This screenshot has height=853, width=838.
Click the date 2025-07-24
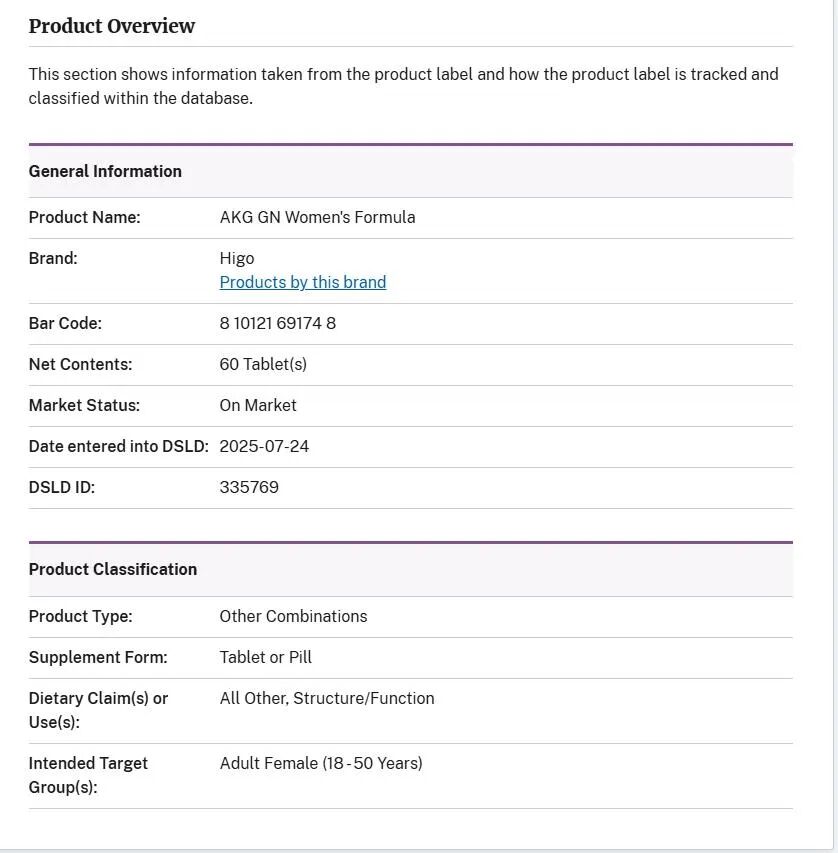point(264,447)
